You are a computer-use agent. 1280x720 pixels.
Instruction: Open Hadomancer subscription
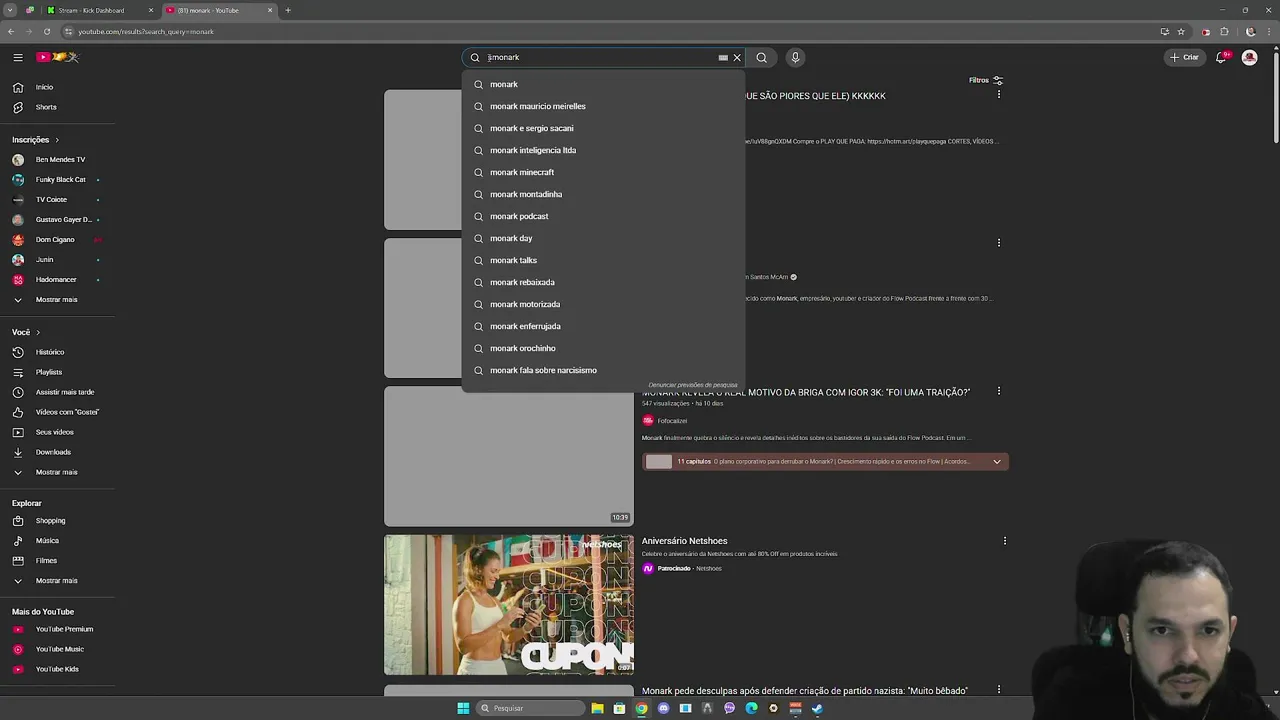pyautogui.click(x=57, y=280)
